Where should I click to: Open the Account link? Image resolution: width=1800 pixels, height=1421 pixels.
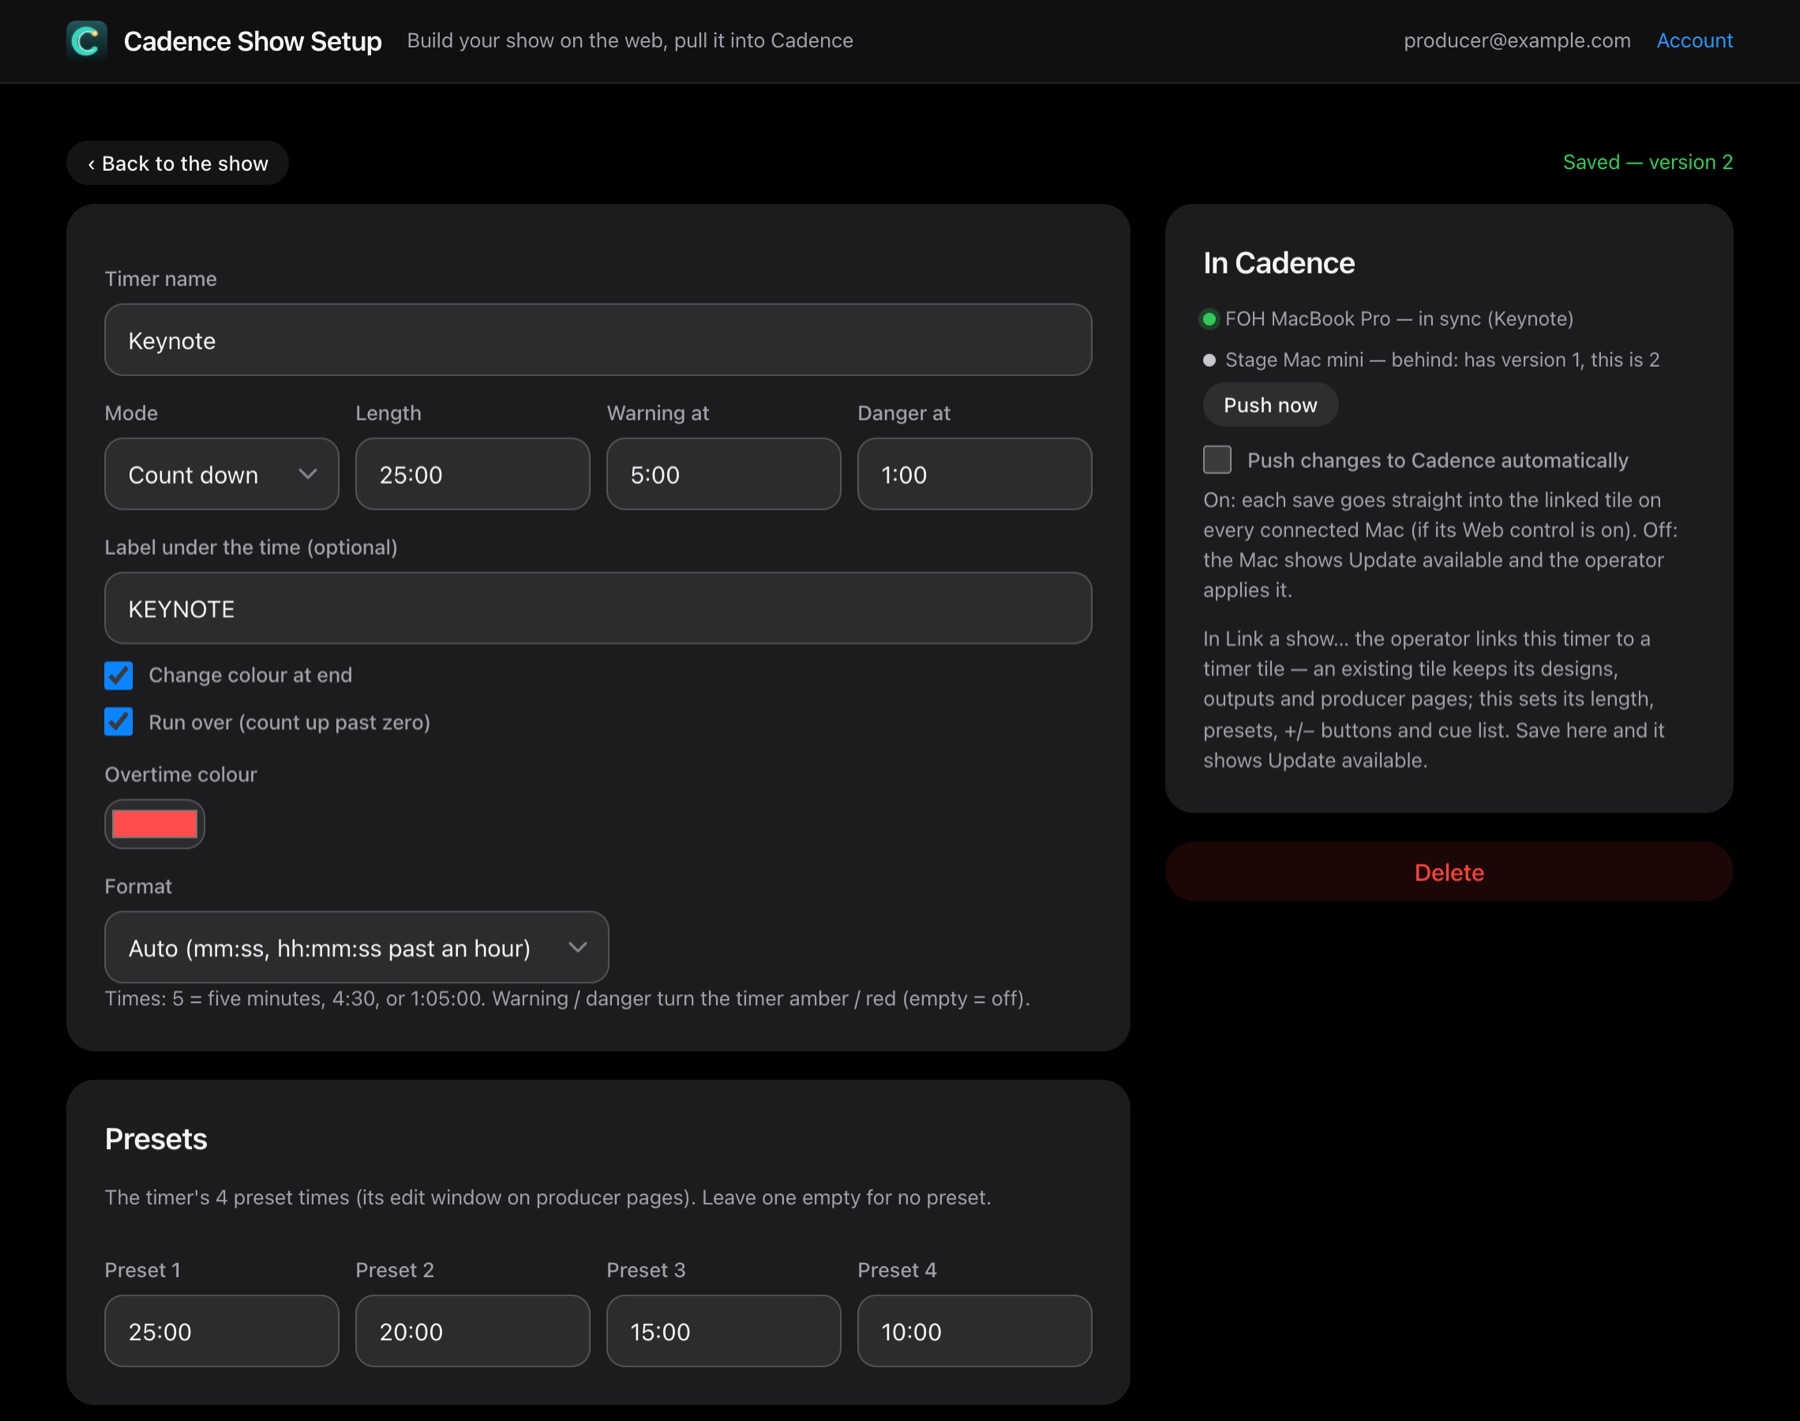coord(1694,41)
